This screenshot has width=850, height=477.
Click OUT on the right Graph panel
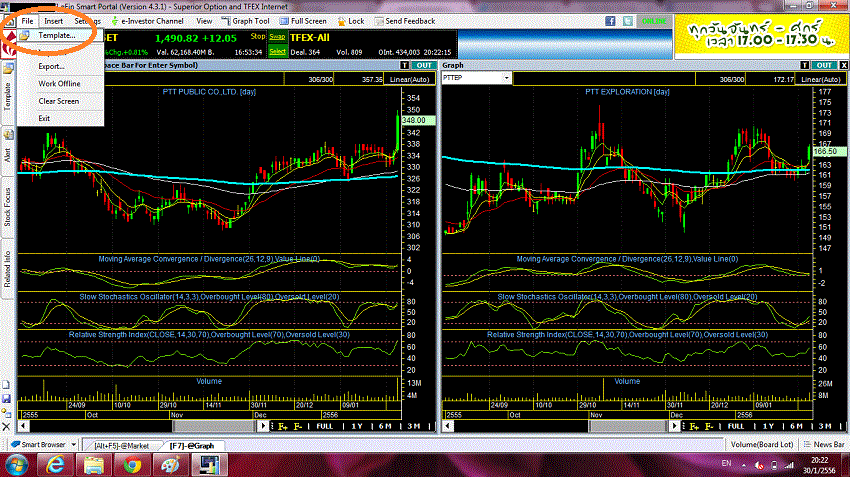(x=824, y=65)
